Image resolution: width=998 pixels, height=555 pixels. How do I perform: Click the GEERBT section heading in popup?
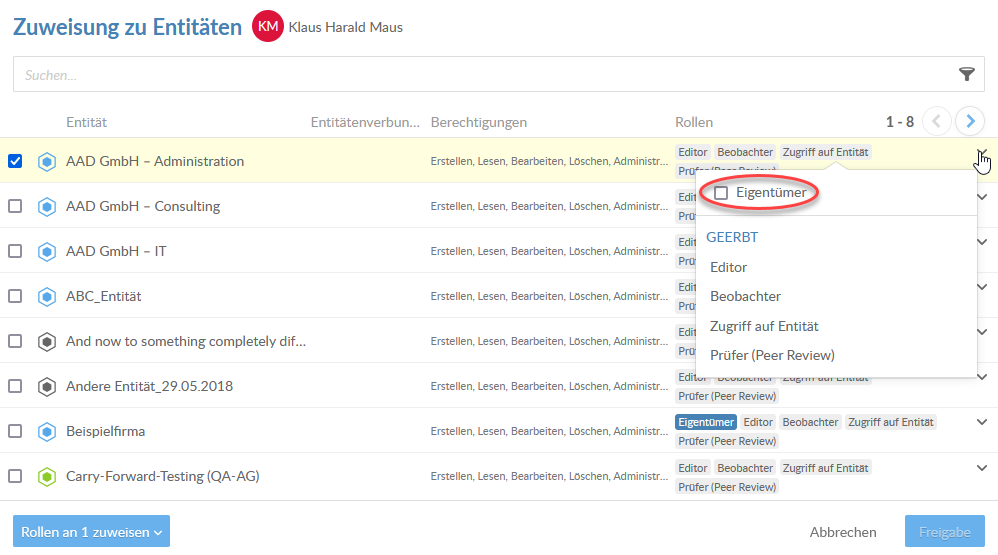(732, 237)
